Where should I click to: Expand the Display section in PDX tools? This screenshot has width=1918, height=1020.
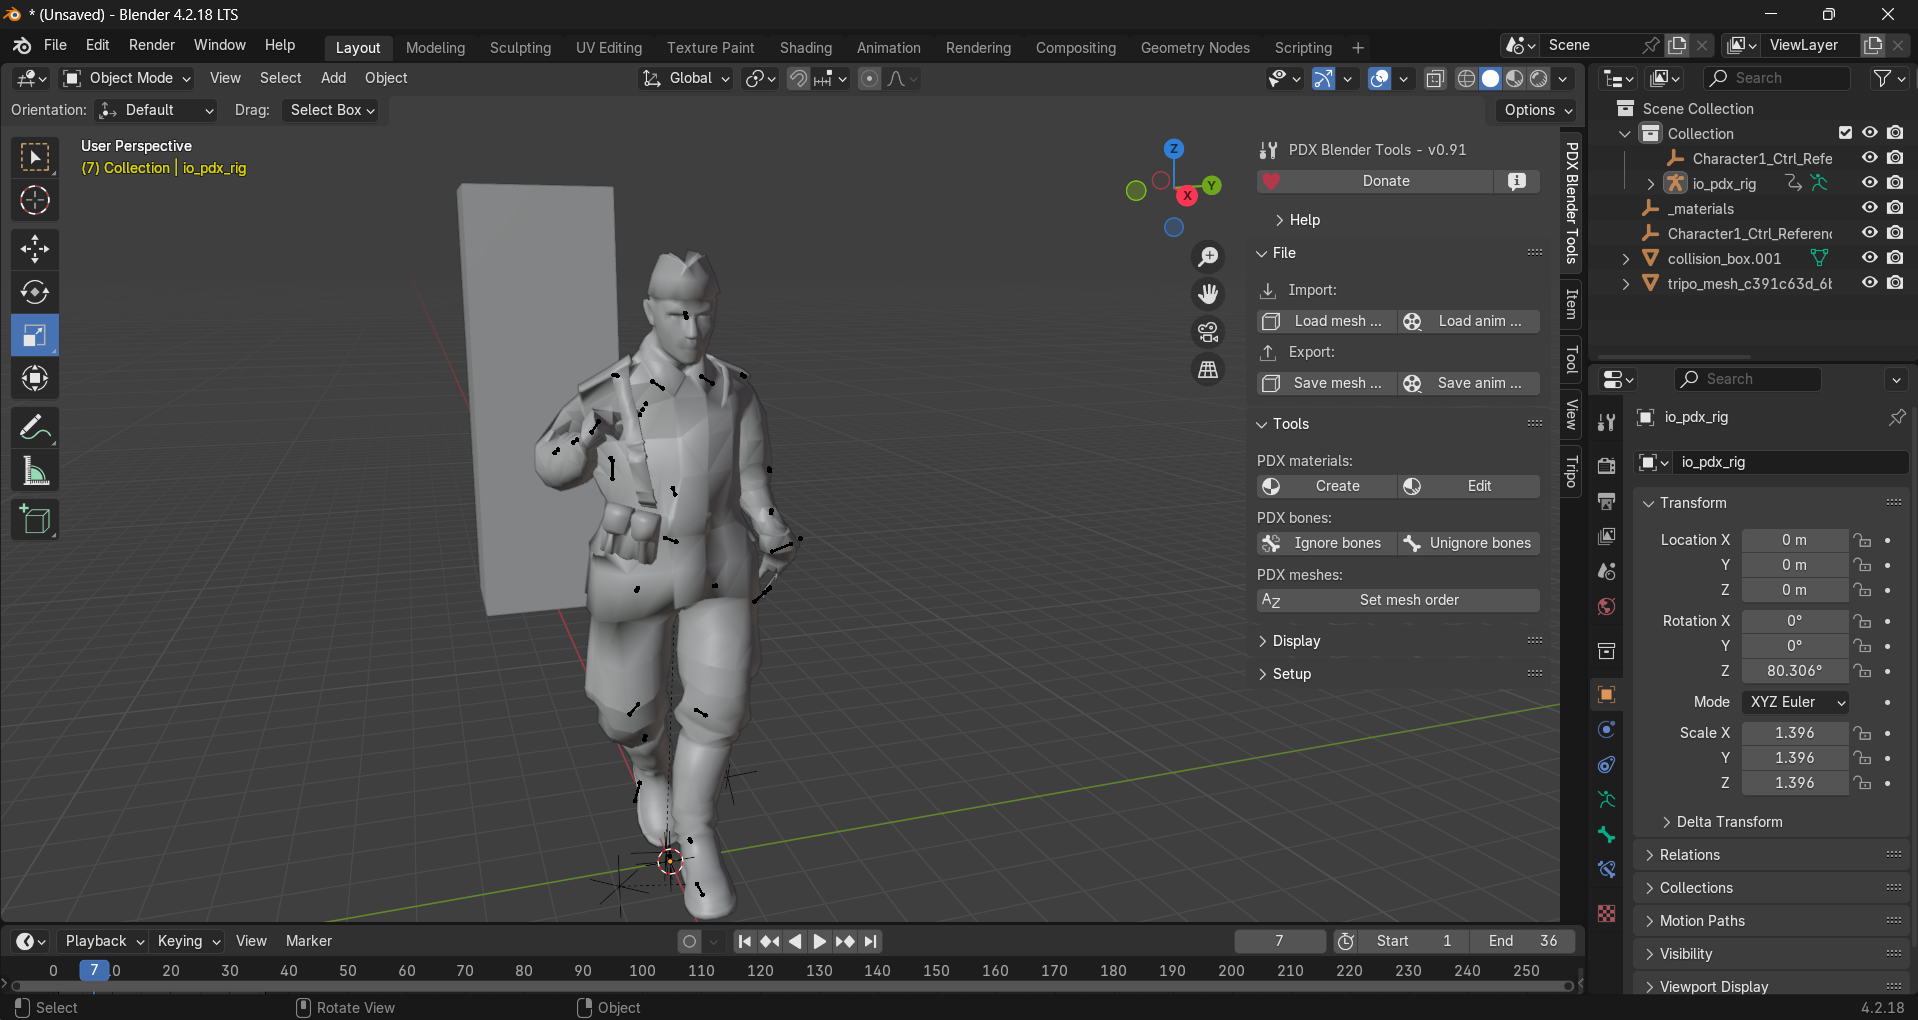(1296, 641)
